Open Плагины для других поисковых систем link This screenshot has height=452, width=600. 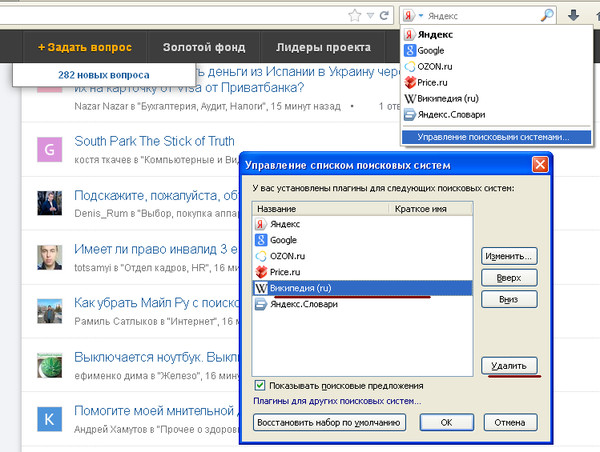tap(337, 401)
